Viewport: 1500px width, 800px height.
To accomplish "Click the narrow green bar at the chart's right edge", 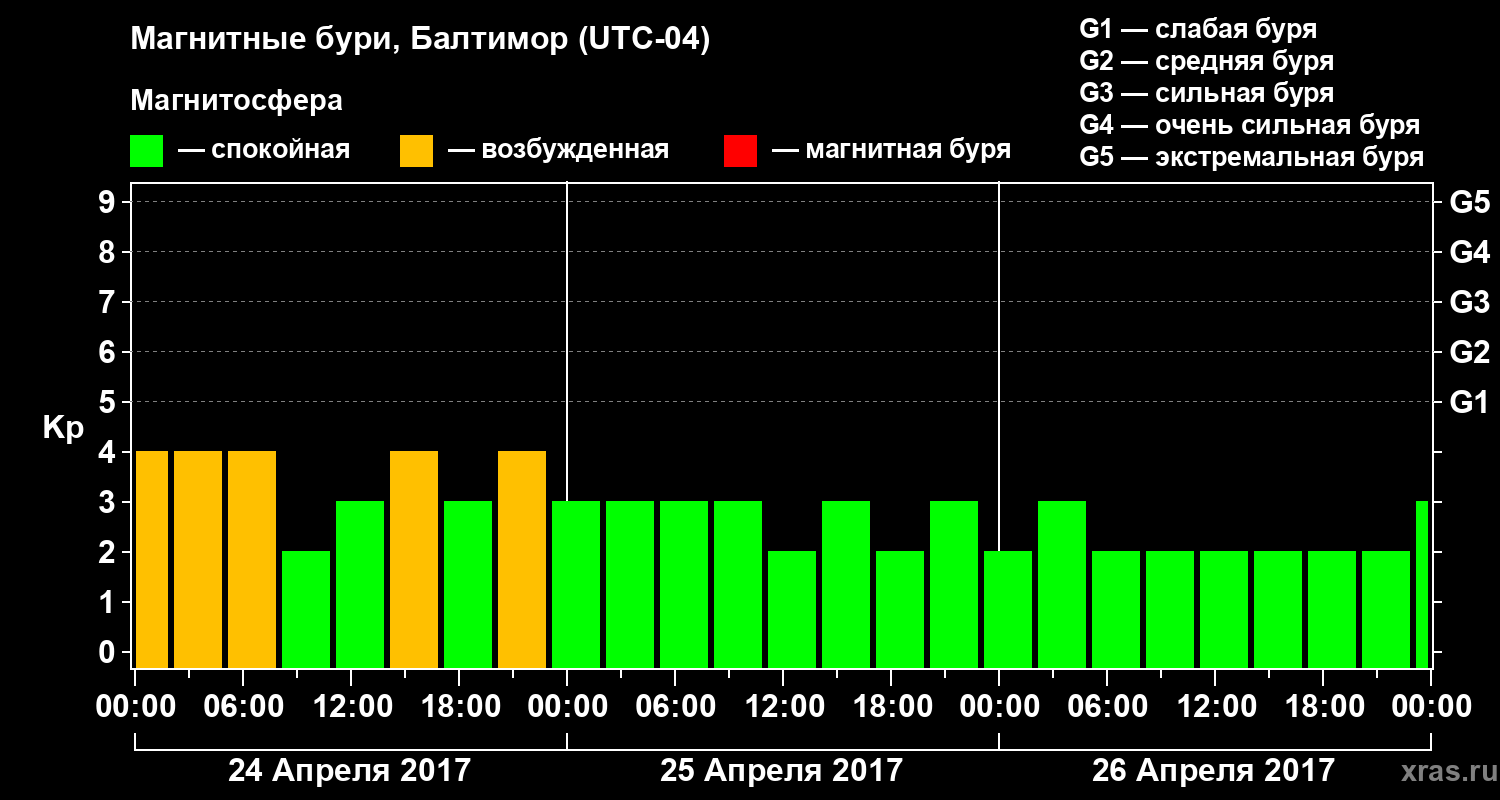I will [1422, 585].
